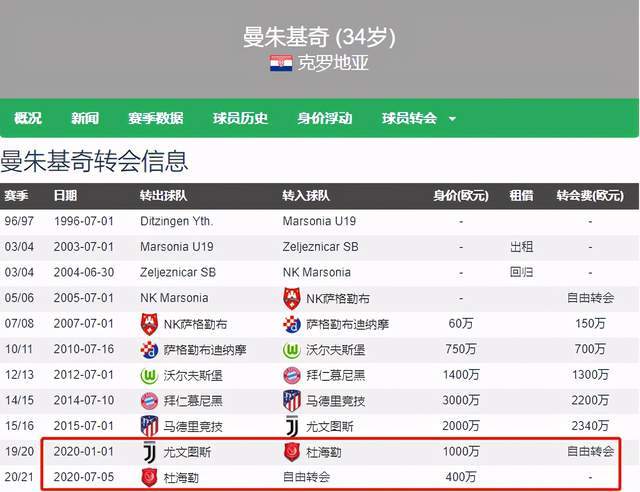The height and width of the screenshot is (492, 640).
Task: Click 回归 in the 2004-06-30 row
Action: pos(521,272)
